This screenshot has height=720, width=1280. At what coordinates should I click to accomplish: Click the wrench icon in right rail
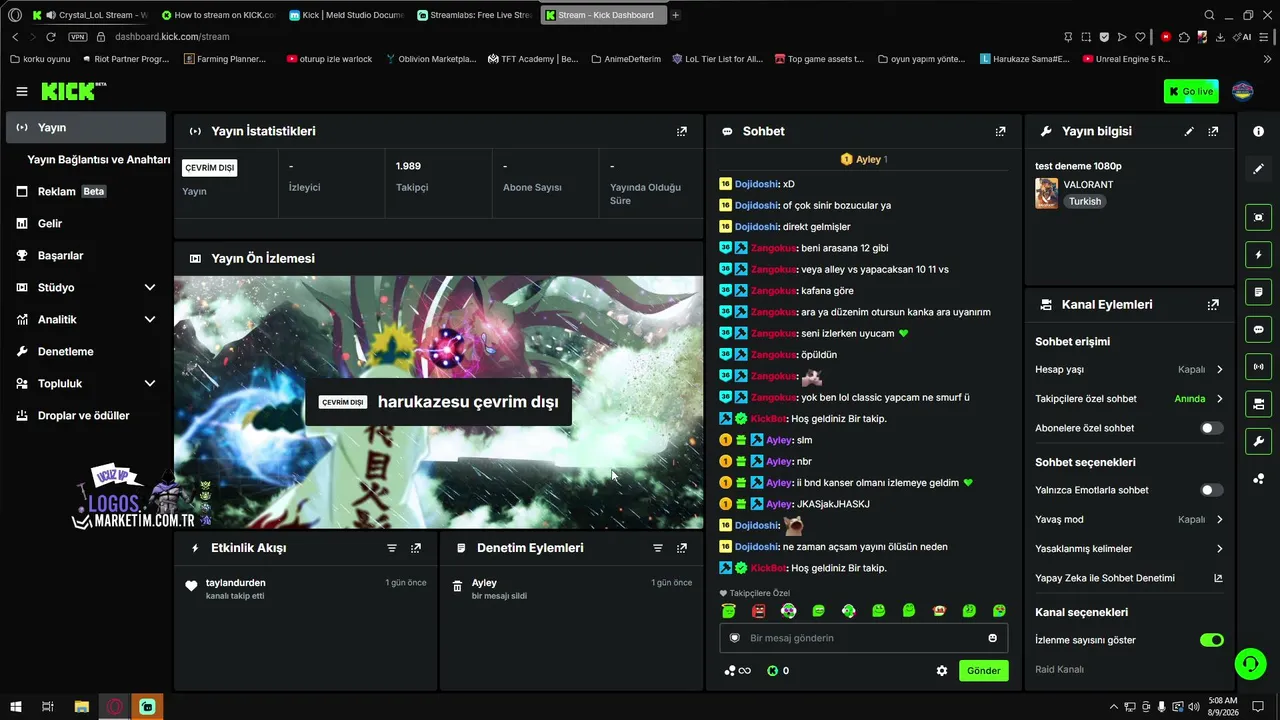(1258, 441)
